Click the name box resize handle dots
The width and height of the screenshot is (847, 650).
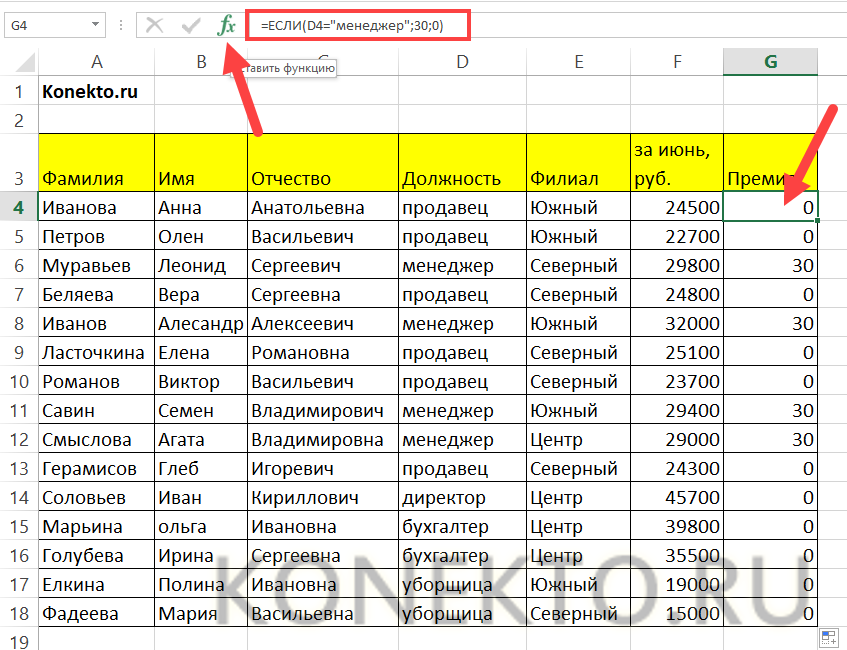tap(120, 26)
